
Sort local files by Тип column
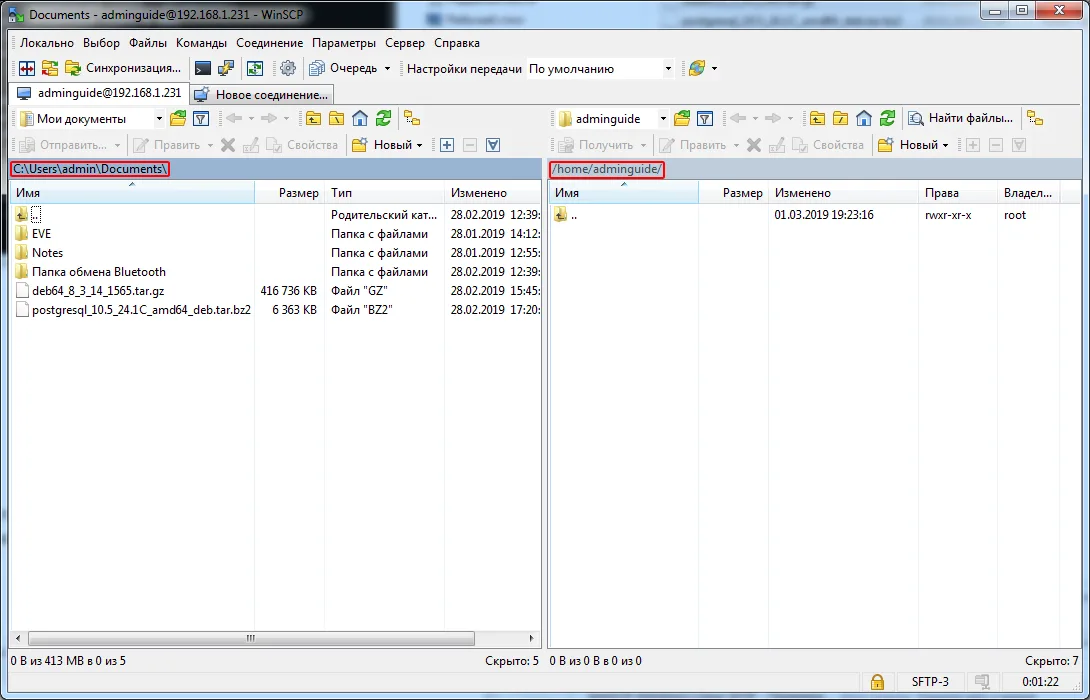384,193
